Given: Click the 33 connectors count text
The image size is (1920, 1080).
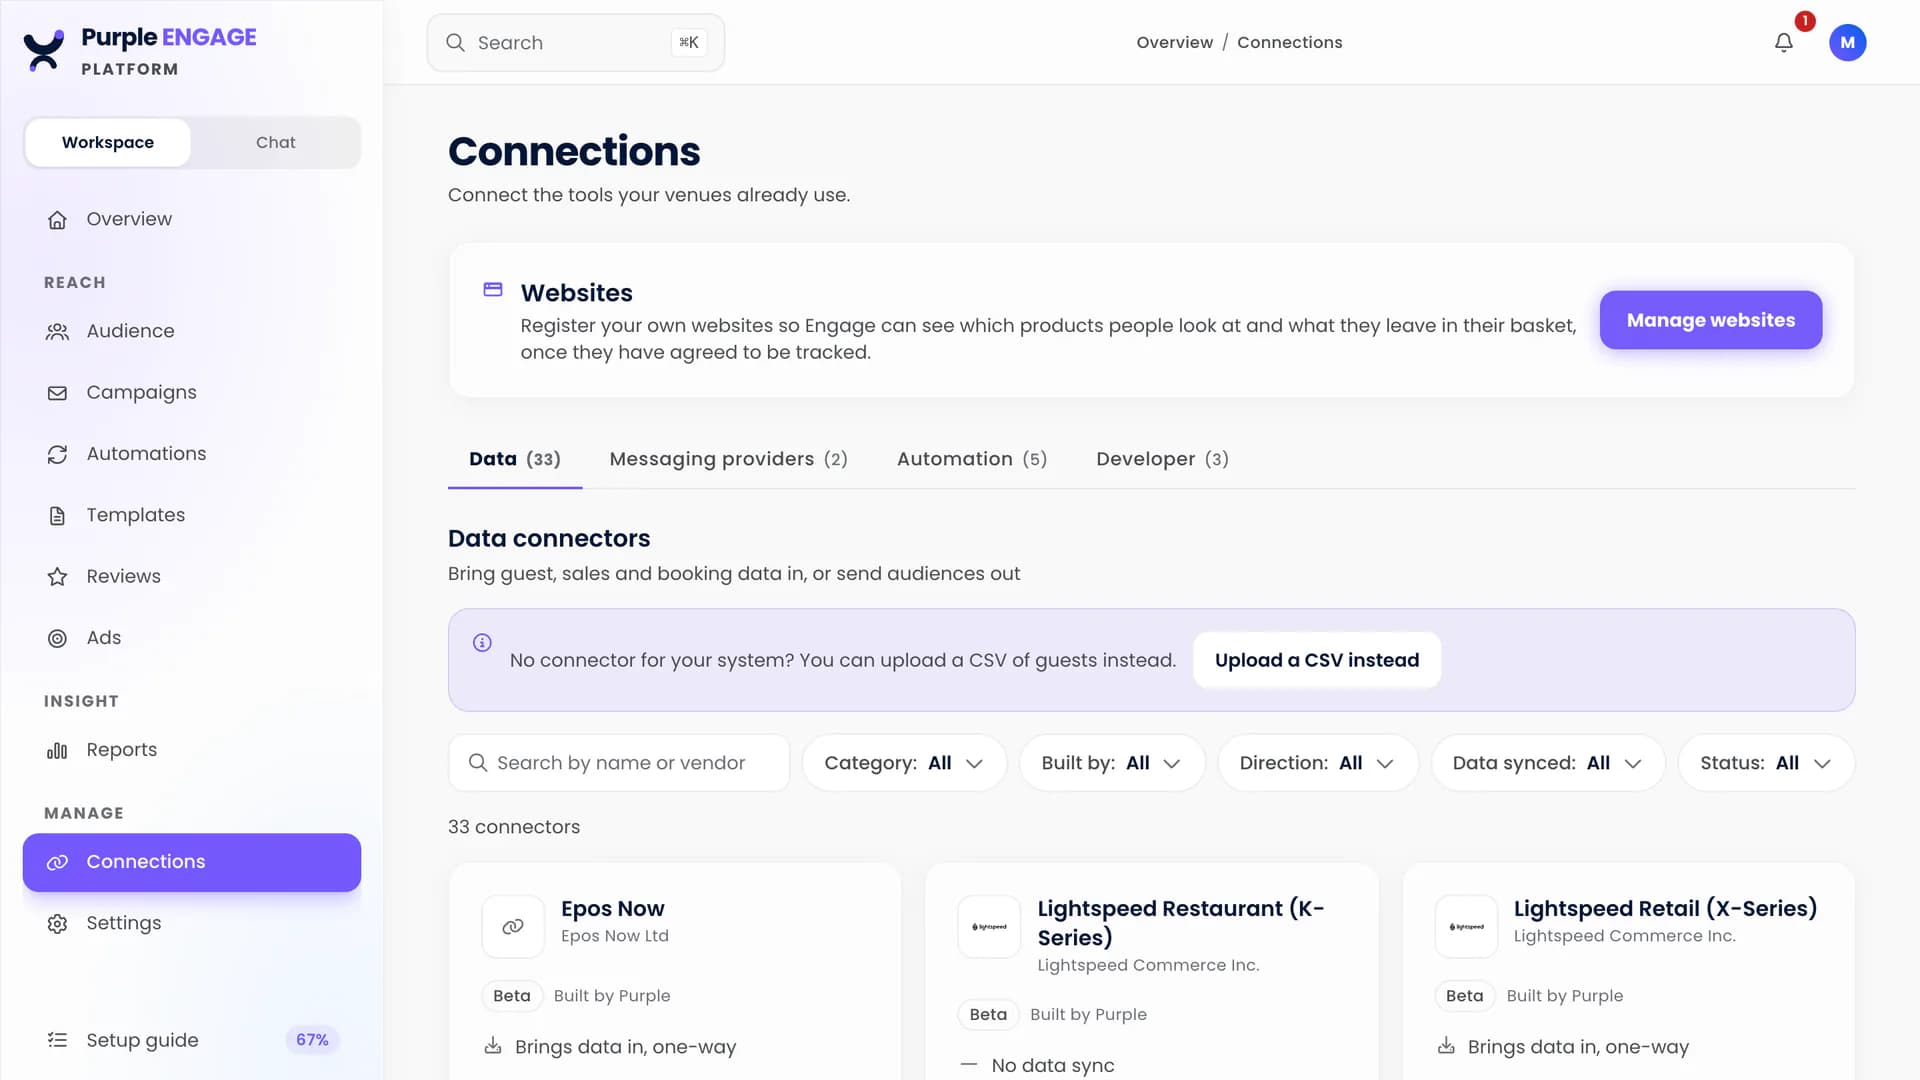Looking at the screenshot, I should pyautogui.click(x=514, y=827).
